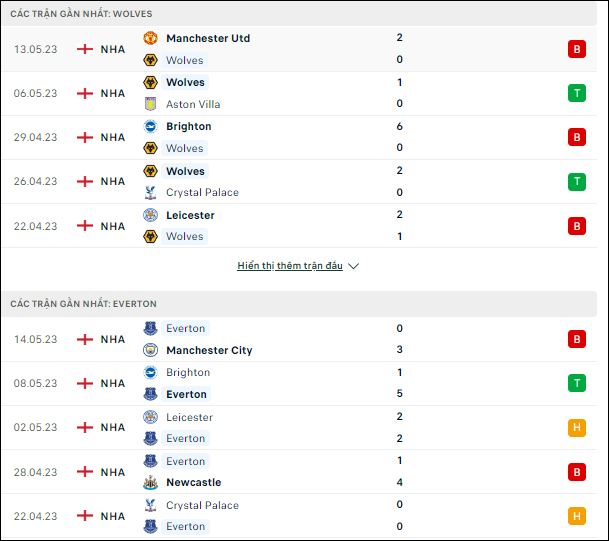609x541 pixels.
Task: Click the Aston Villa club crest
Action: tap(150, 104)
